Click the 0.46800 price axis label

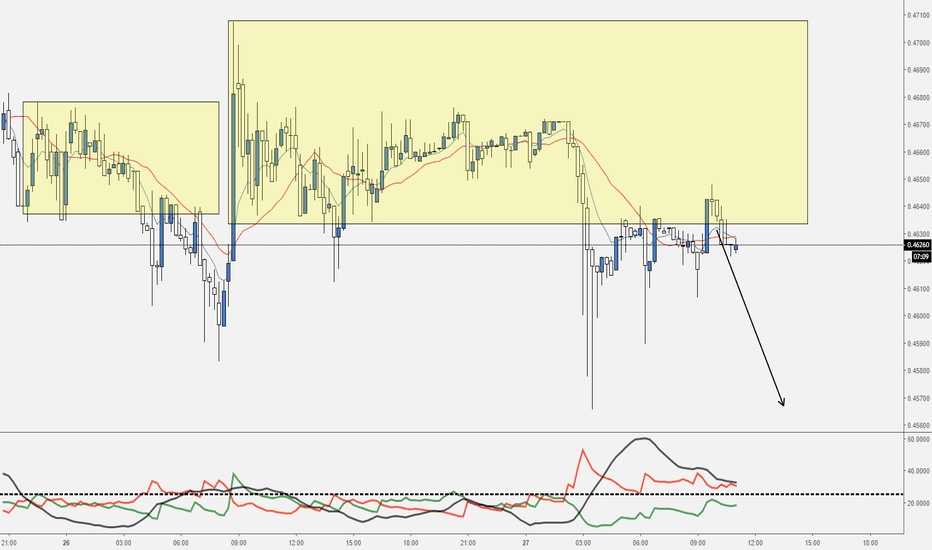[918, 98]
